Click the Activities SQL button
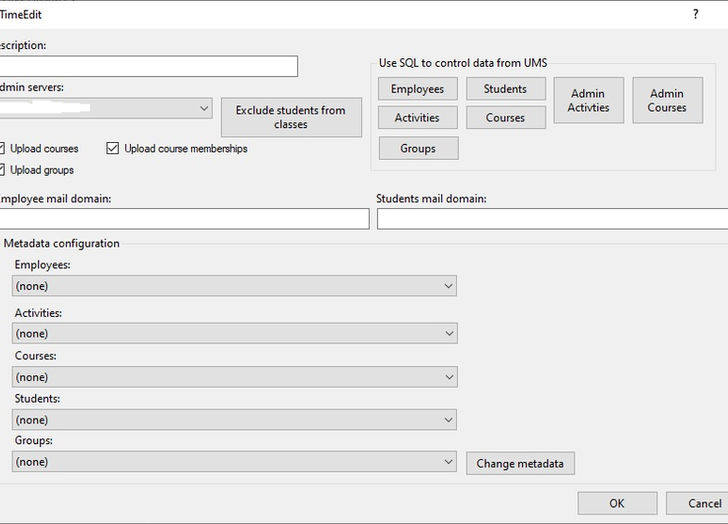This screenshot has height=524, width=728. pyautogui.click(x=417, y=117)
